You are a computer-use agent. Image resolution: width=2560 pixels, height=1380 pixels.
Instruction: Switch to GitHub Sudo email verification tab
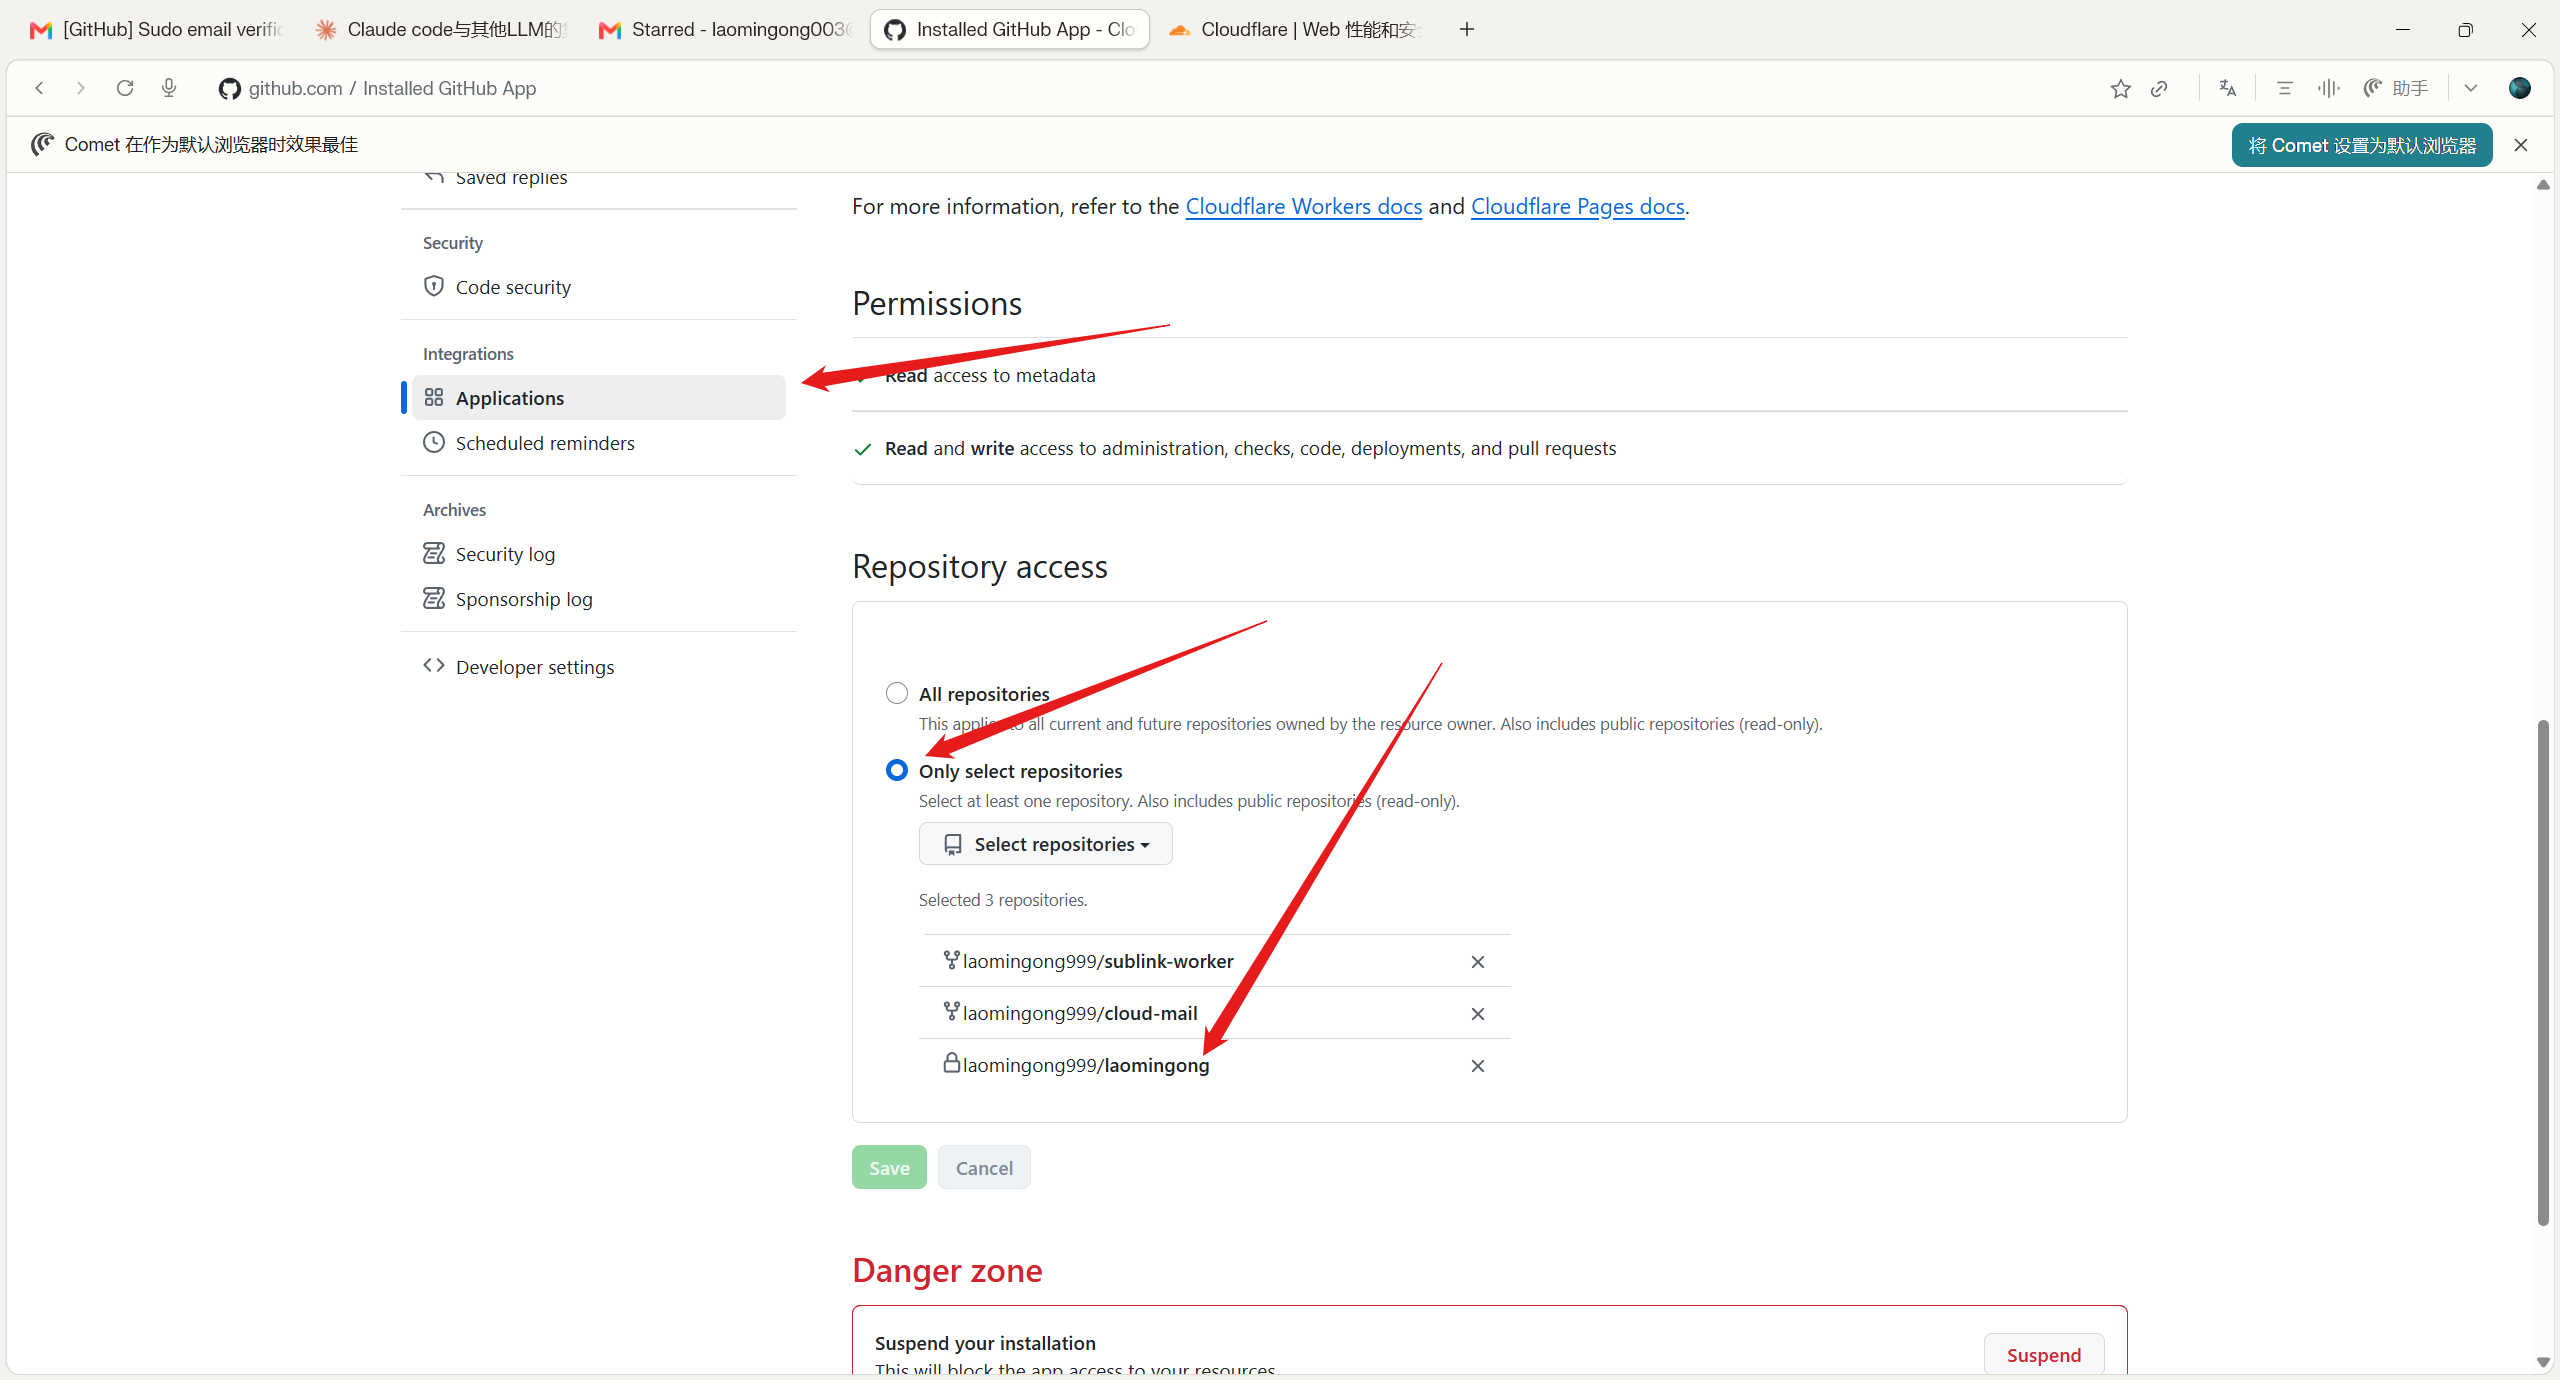point(157,29)
